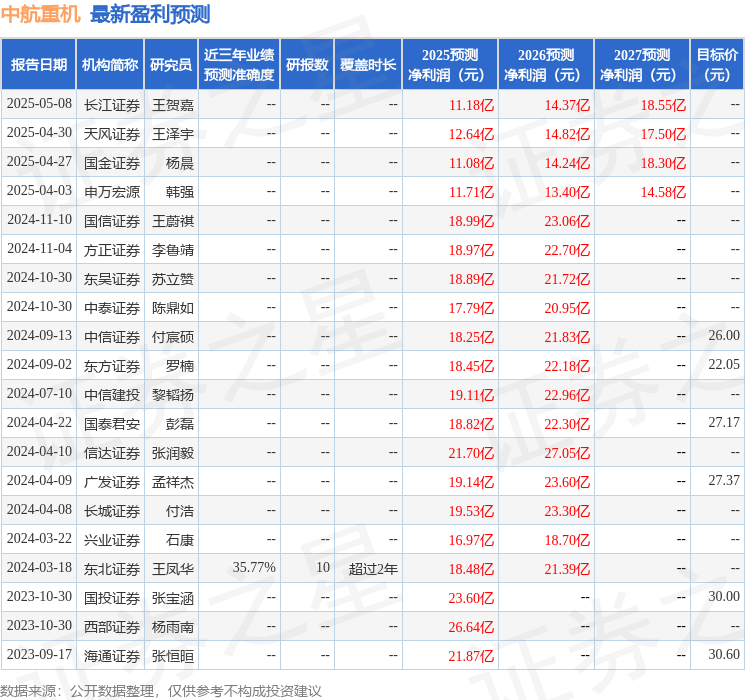Select the 覆盖时长 column header

367,65
